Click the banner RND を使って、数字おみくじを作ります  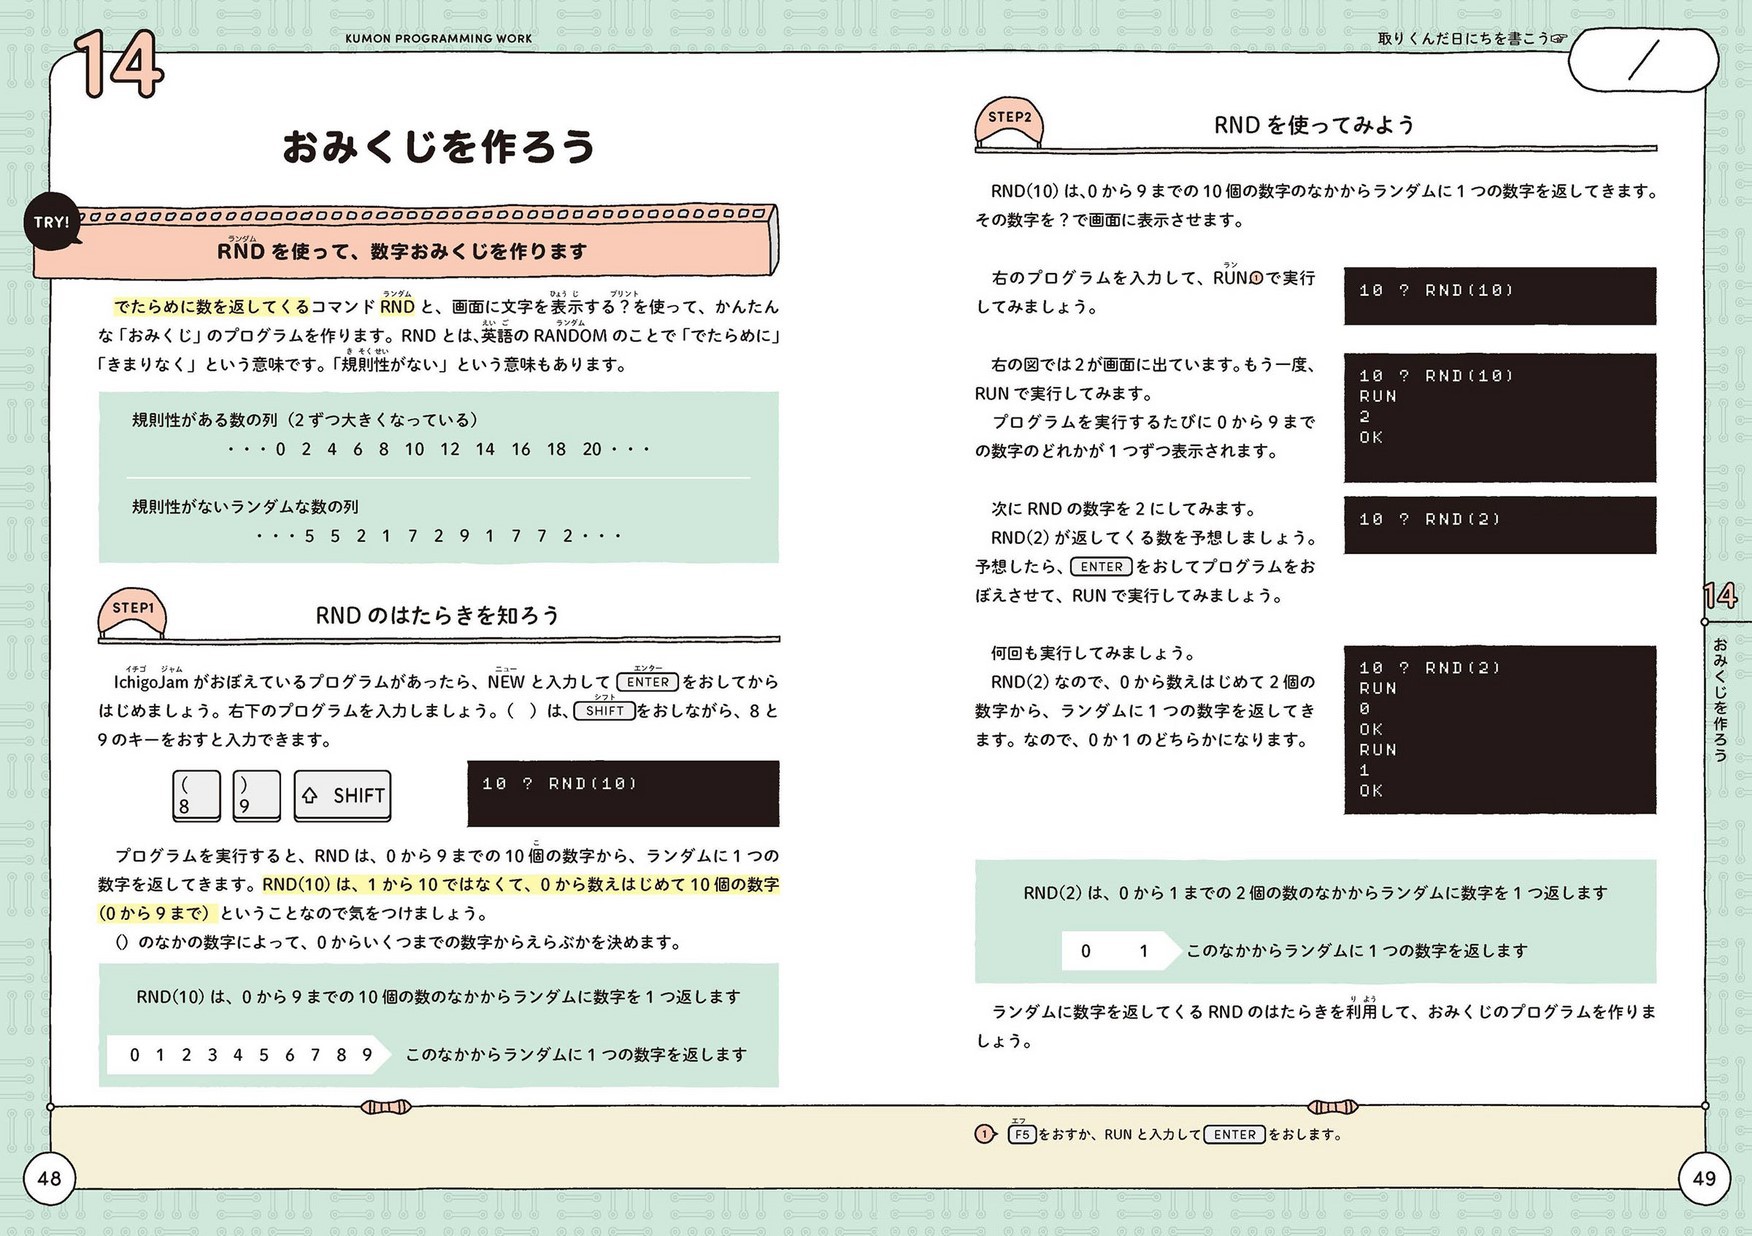[402, 251]
